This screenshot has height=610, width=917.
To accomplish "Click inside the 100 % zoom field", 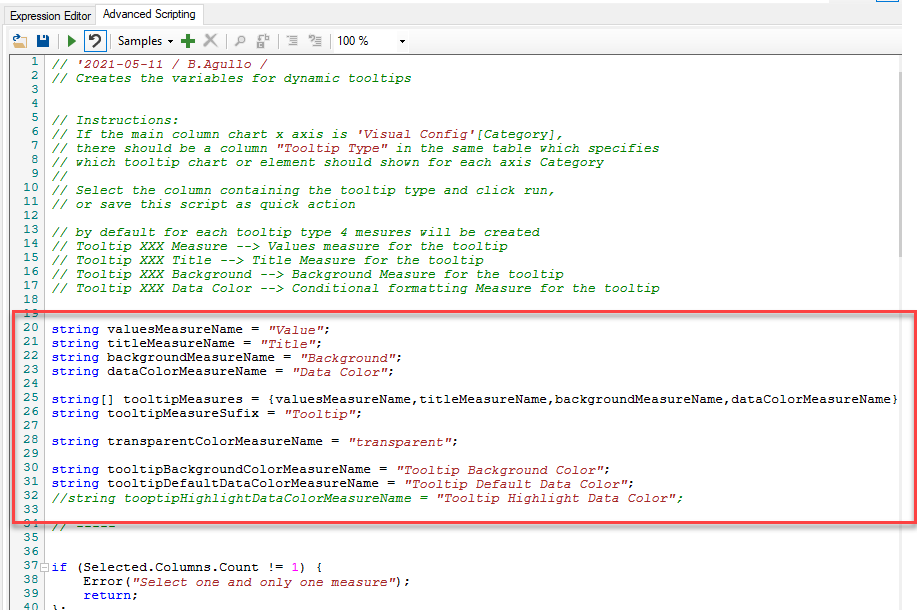I will pos(360,41).
